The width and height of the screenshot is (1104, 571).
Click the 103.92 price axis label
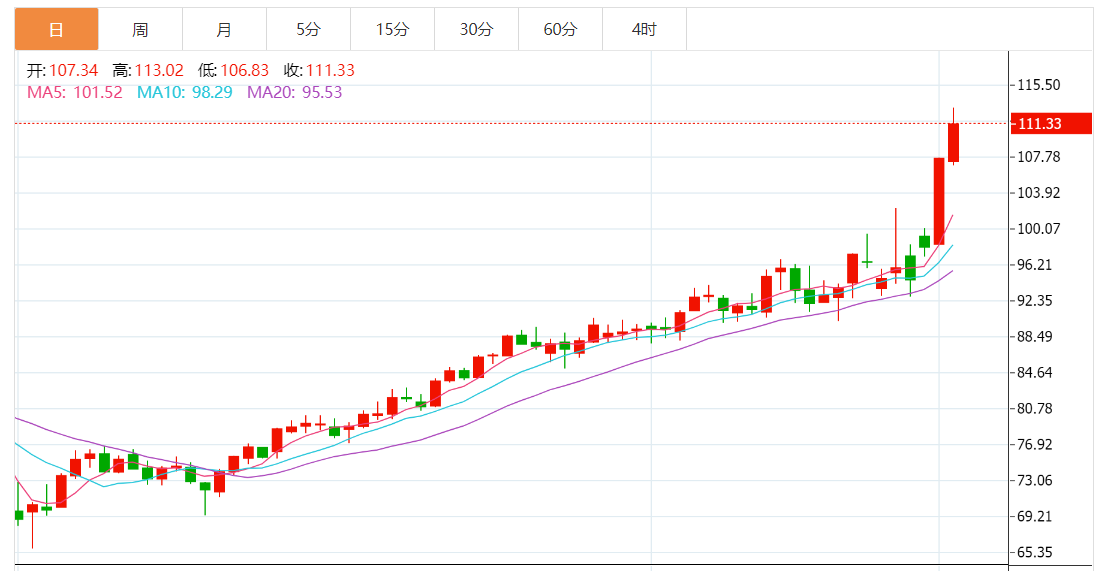pos(1039,192)
